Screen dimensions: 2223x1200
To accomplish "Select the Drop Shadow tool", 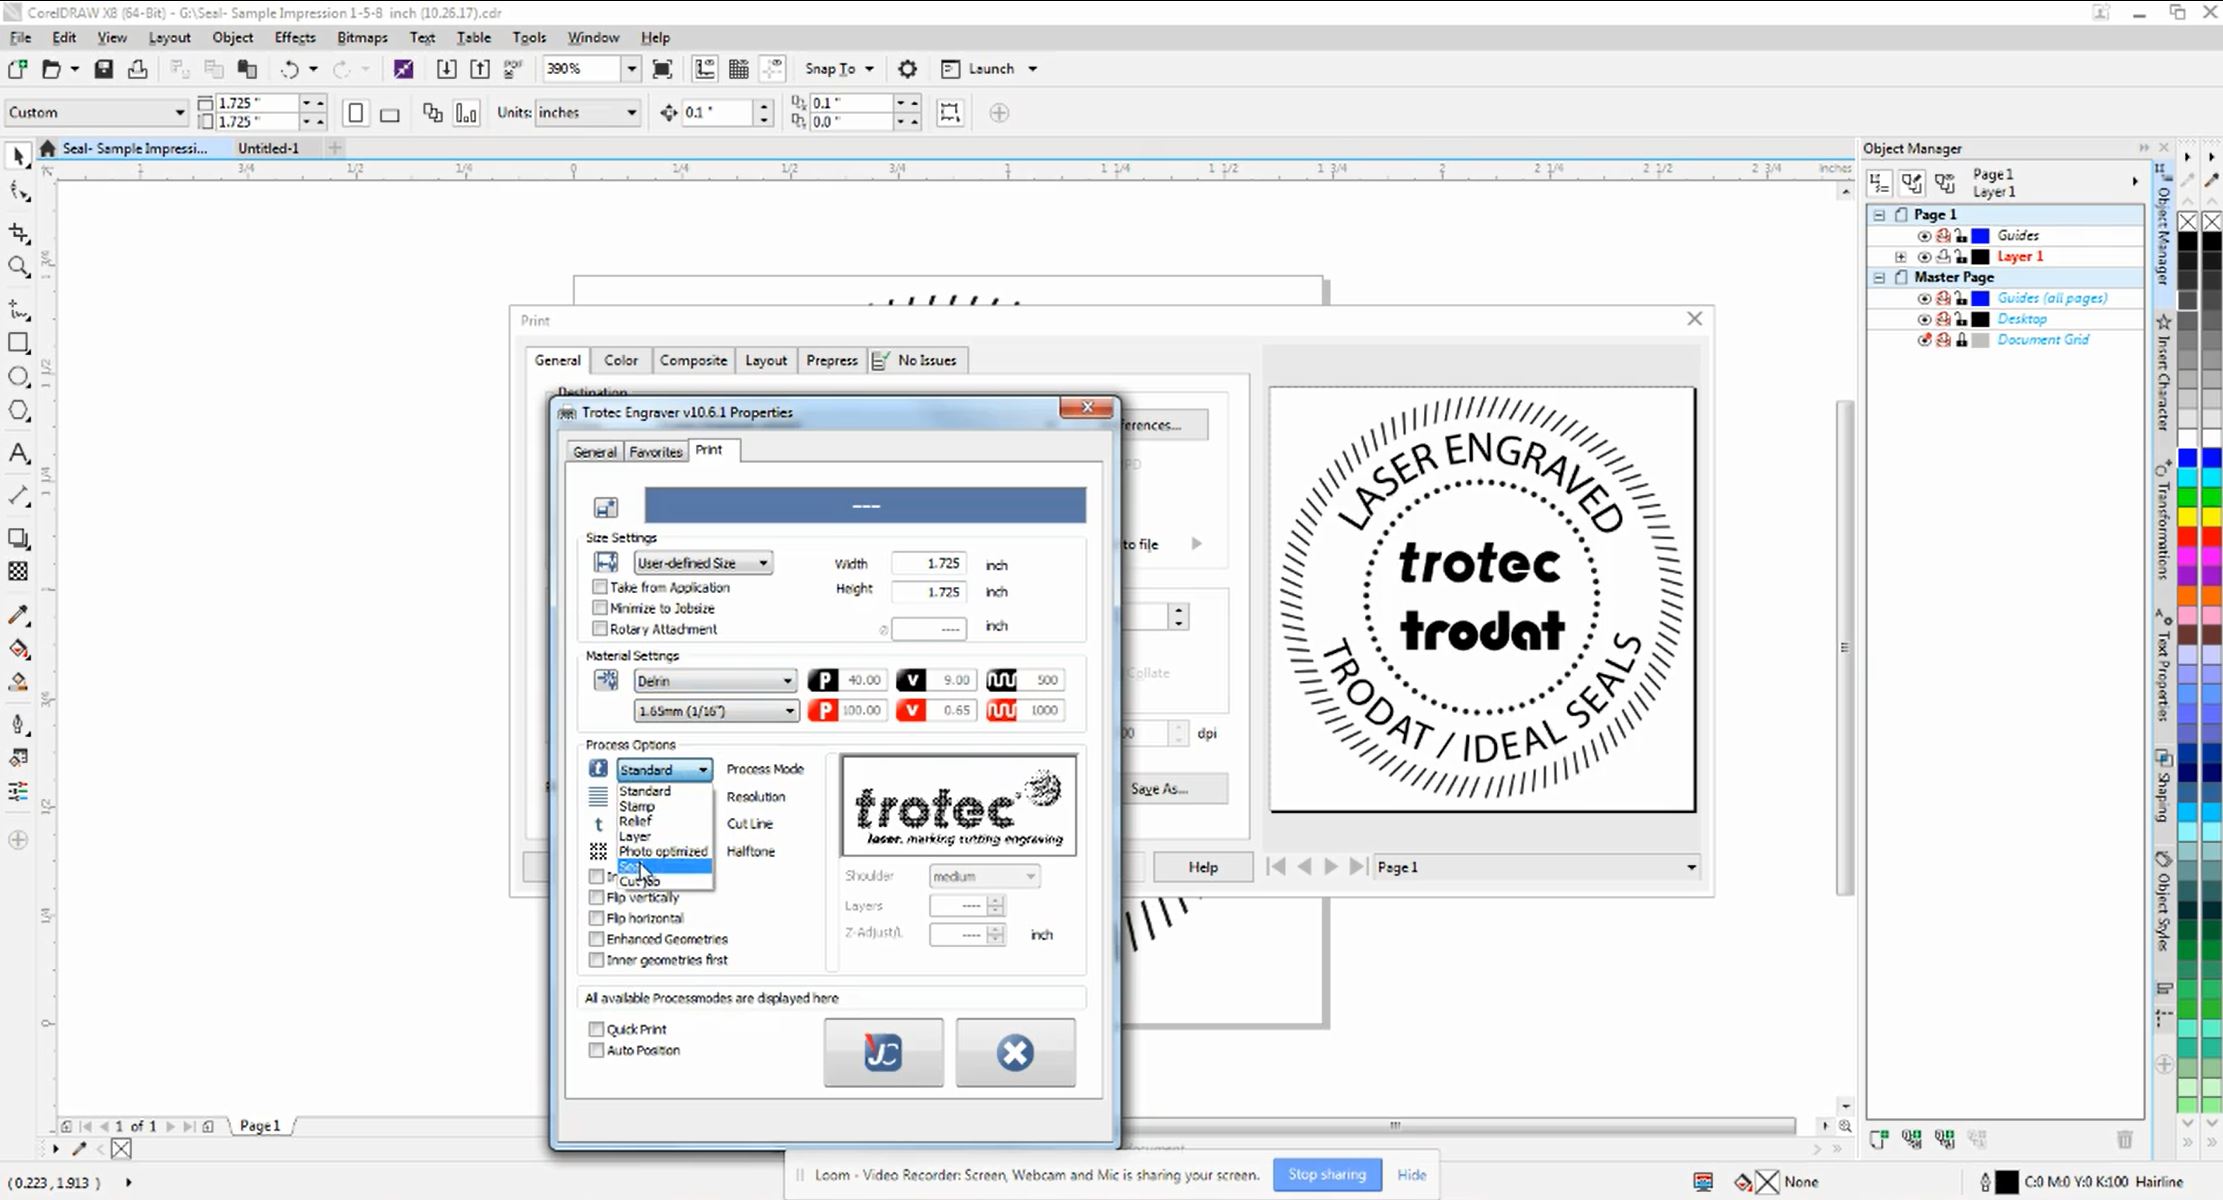I will point(18,538).
